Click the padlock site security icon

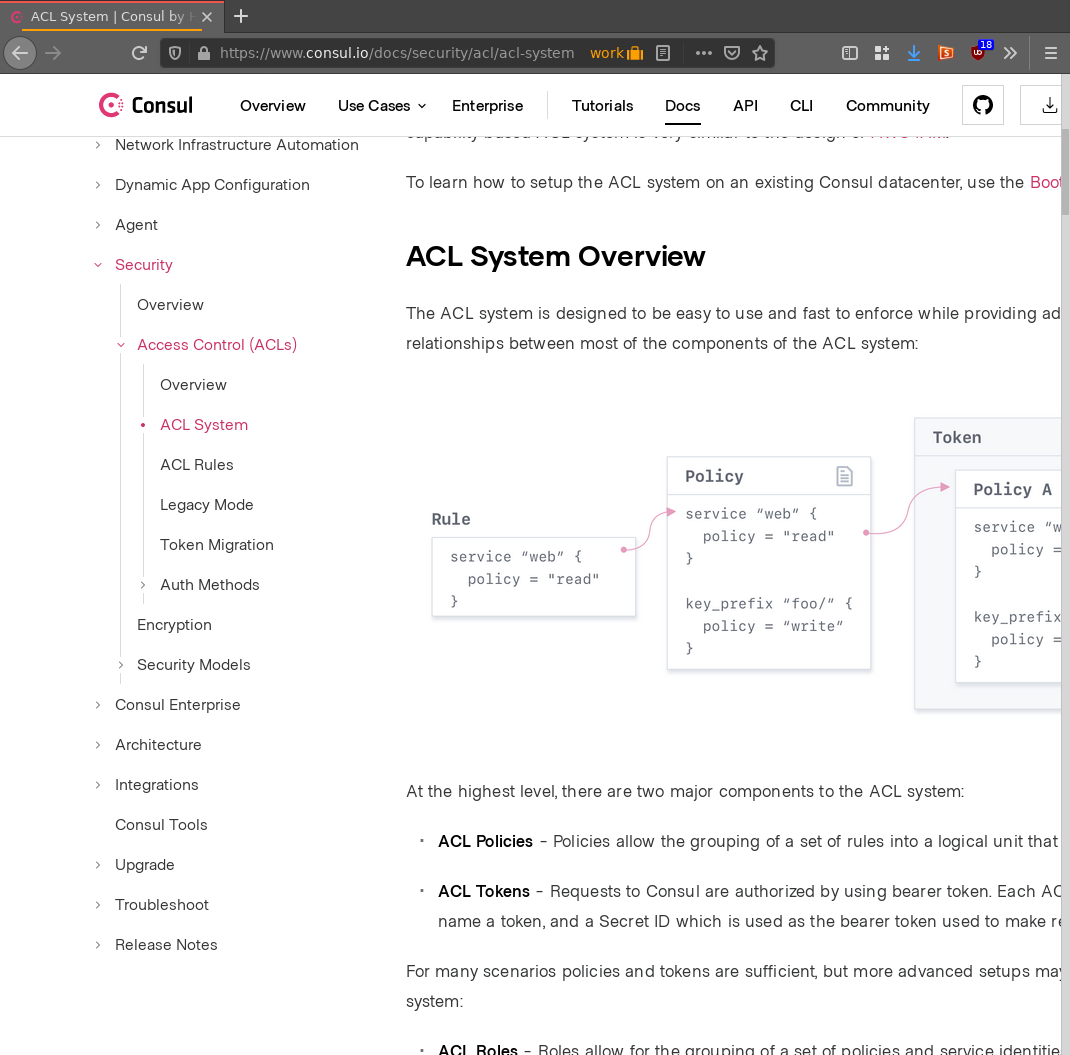203,53
